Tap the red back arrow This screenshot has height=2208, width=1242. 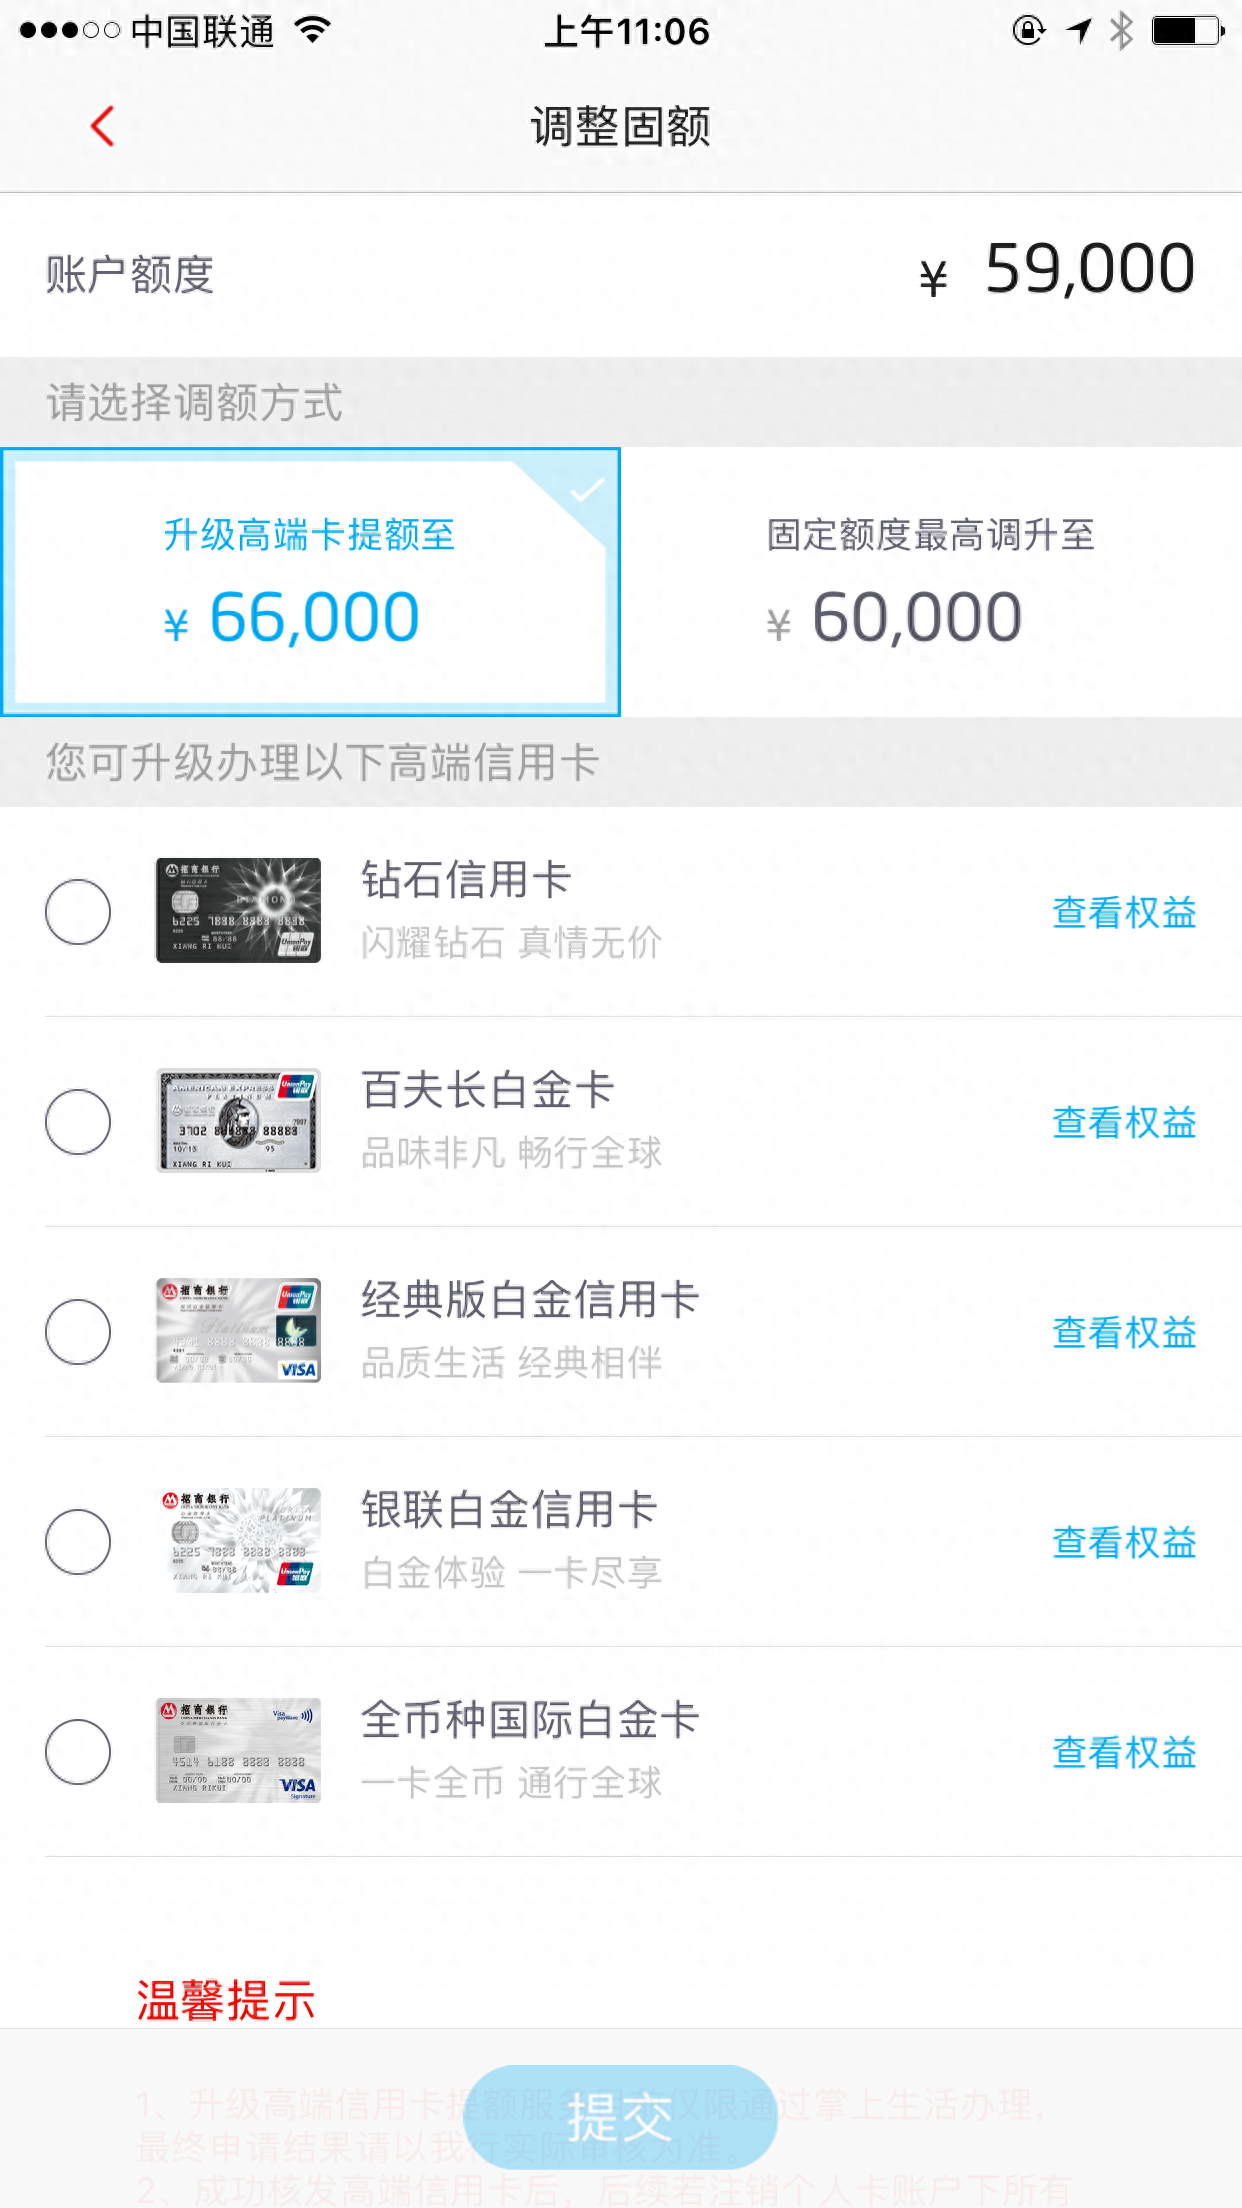coord(103,126)
